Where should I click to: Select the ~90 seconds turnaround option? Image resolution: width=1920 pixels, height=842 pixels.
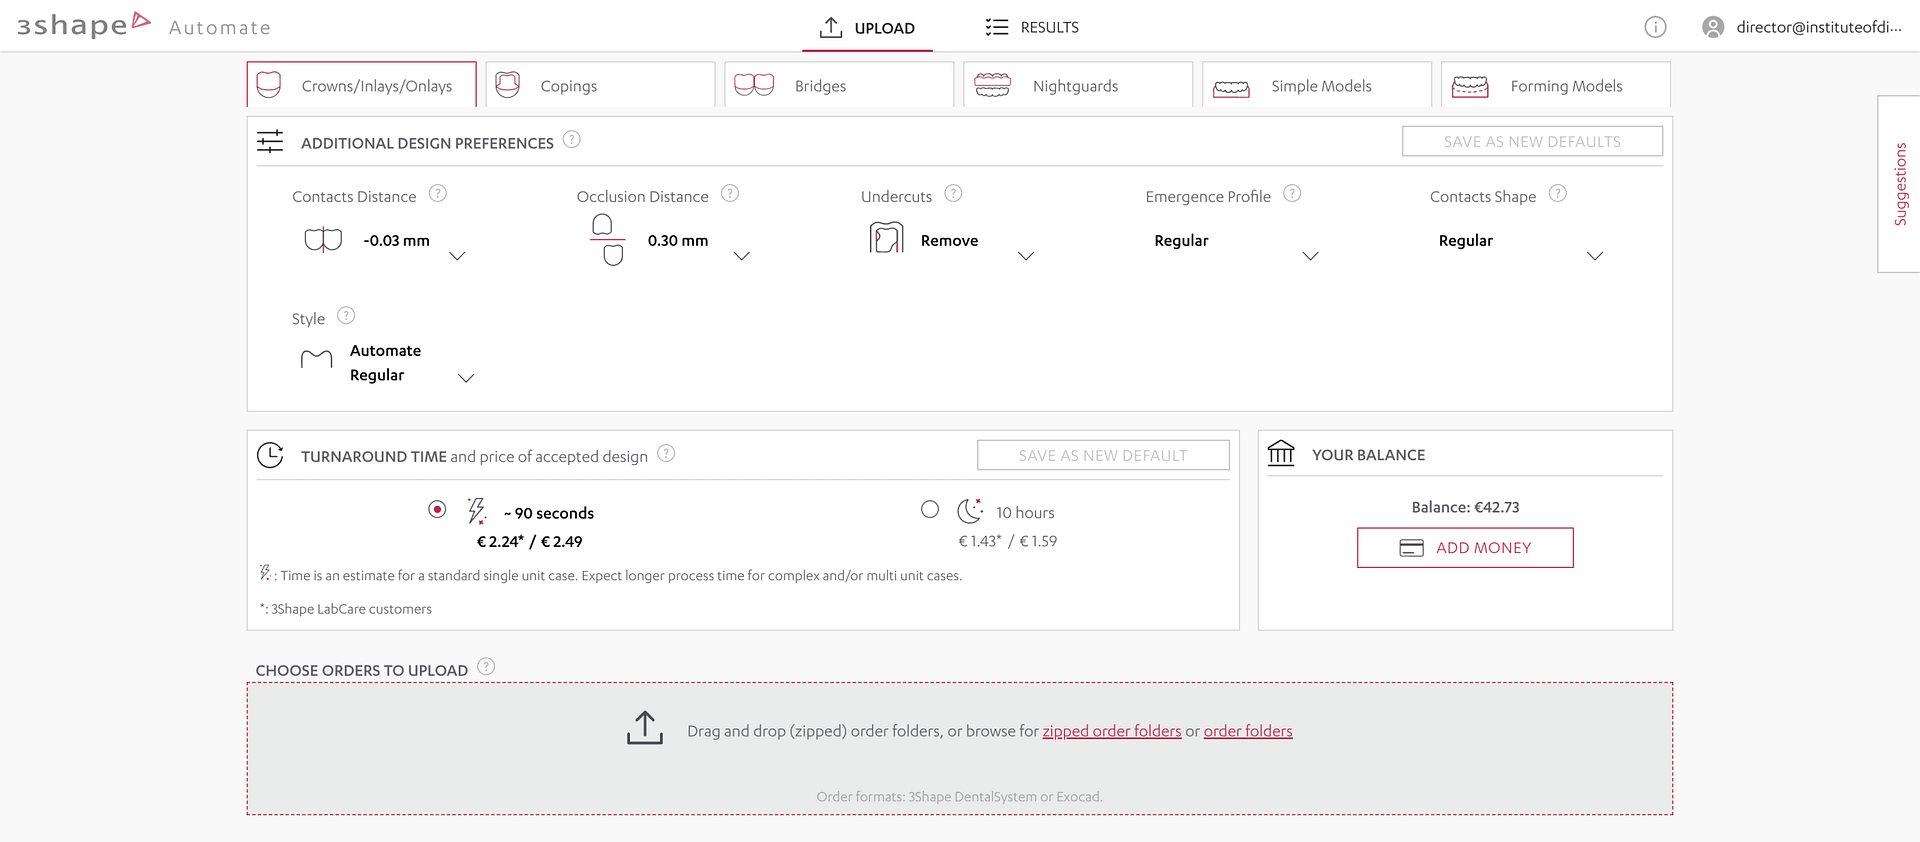[x=437, y=510]
